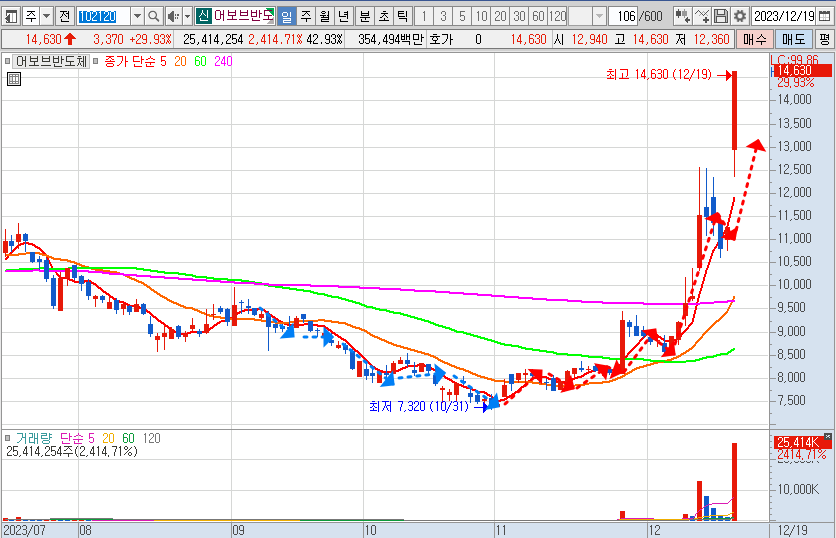Click the 354,494백만 trading value text

[x=391, y=39]
